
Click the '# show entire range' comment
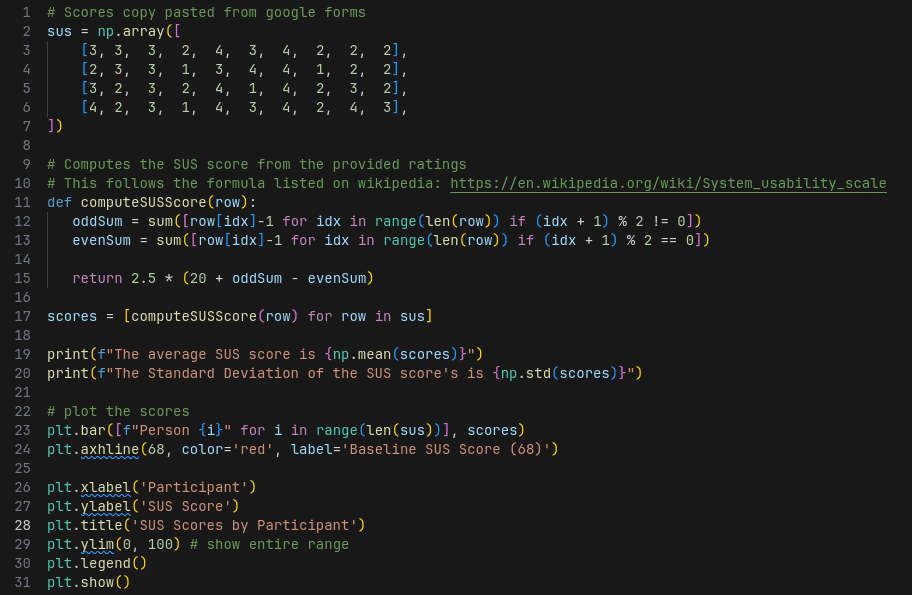pos(269,544)
